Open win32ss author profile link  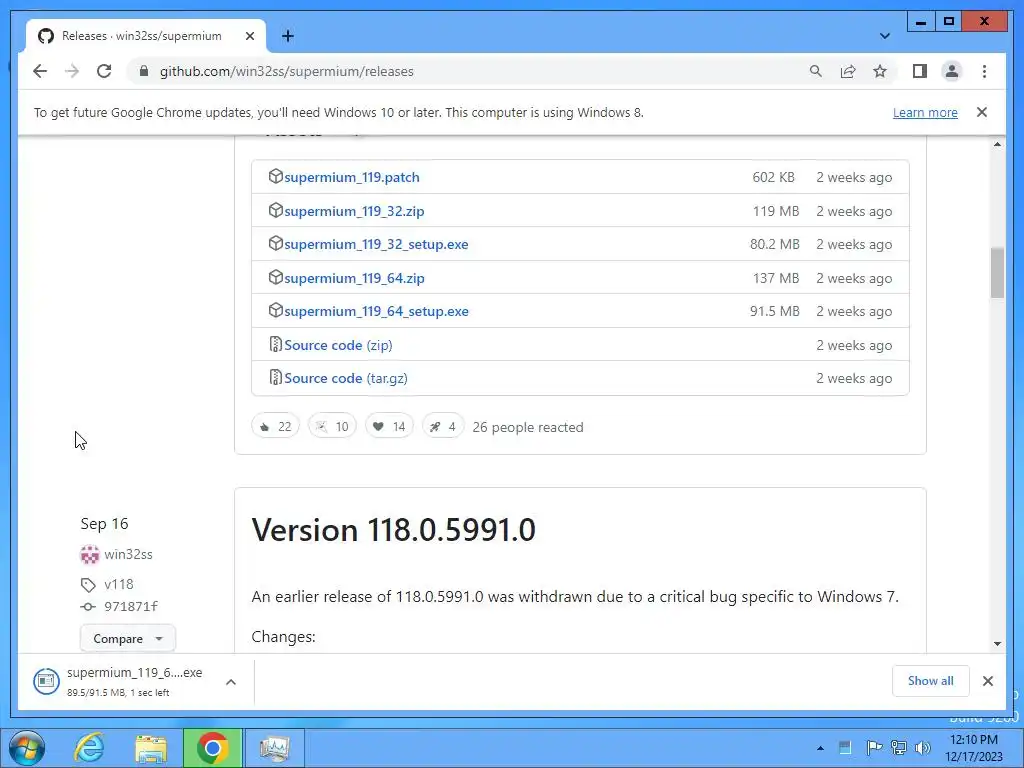pos(128,554)
